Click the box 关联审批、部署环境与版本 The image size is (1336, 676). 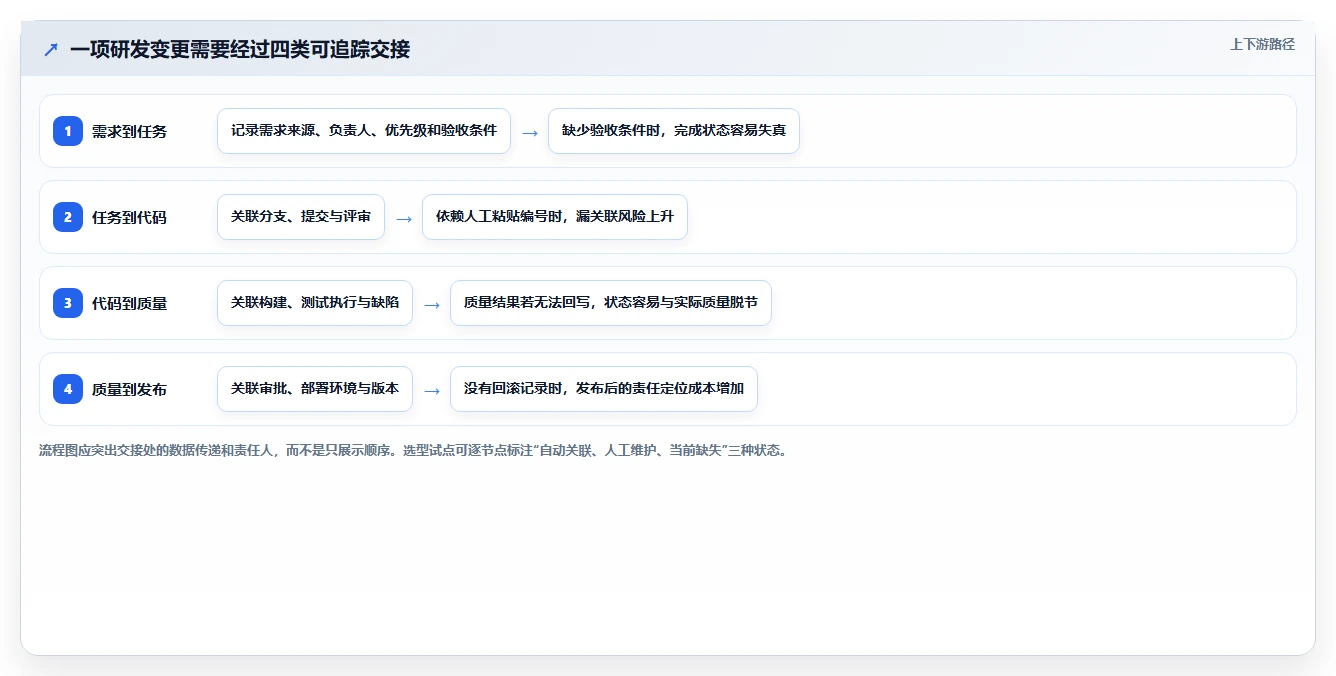point(315,389)
